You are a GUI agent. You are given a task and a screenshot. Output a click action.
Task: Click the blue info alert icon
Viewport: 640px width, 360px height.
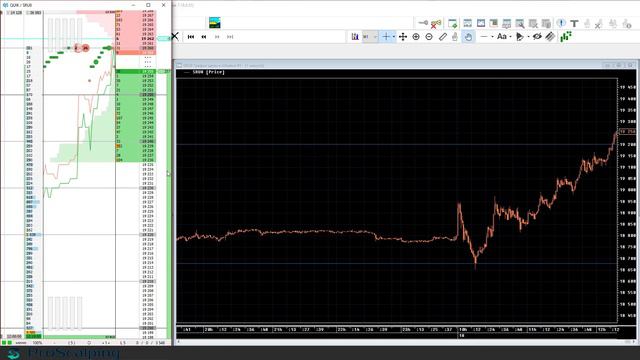pyautogui.click(x=561, y=23)
